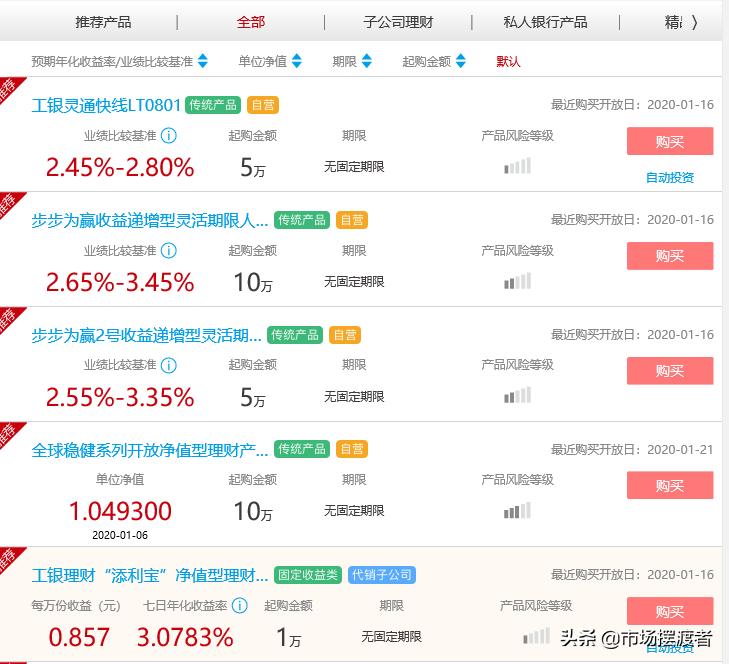Screen dimensions: 729x664
Task: Open 全球稳健系列开放净值型理财产... product link
Action: pyautogui.click(x=150, y=450)
